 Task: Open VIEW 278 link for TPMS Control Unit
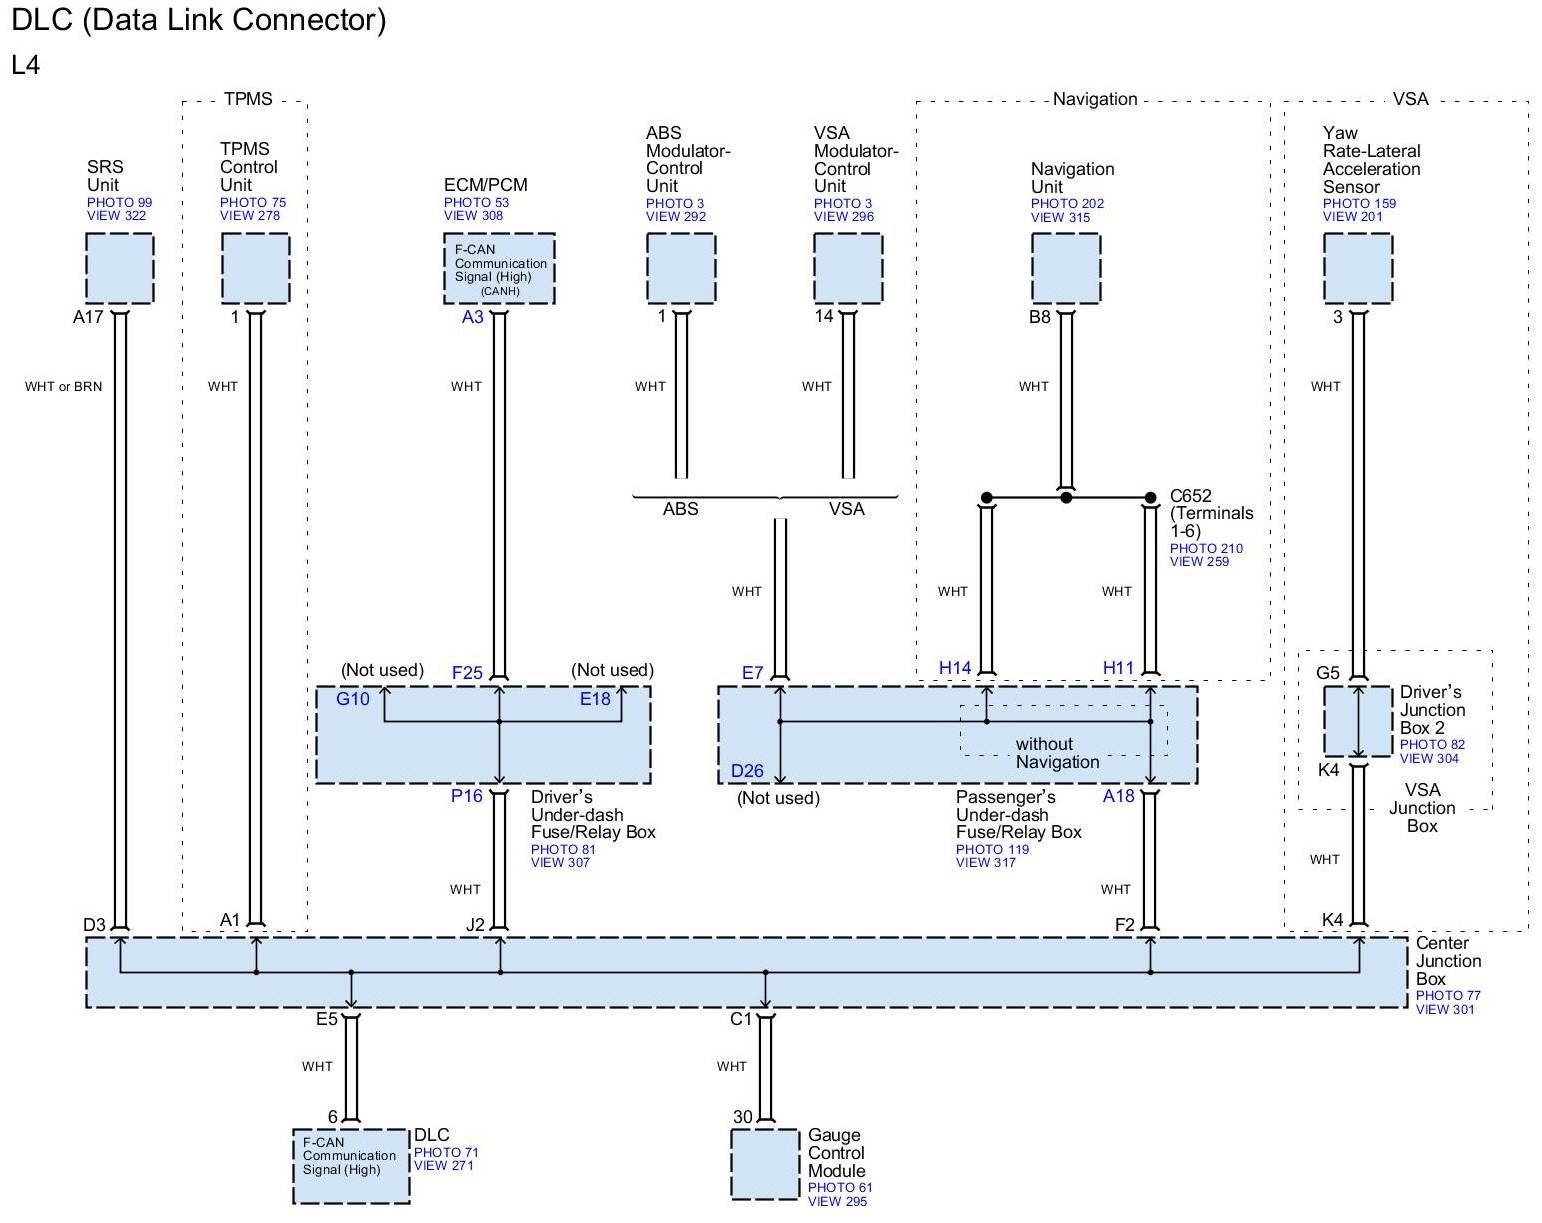[x=250, y=215]
